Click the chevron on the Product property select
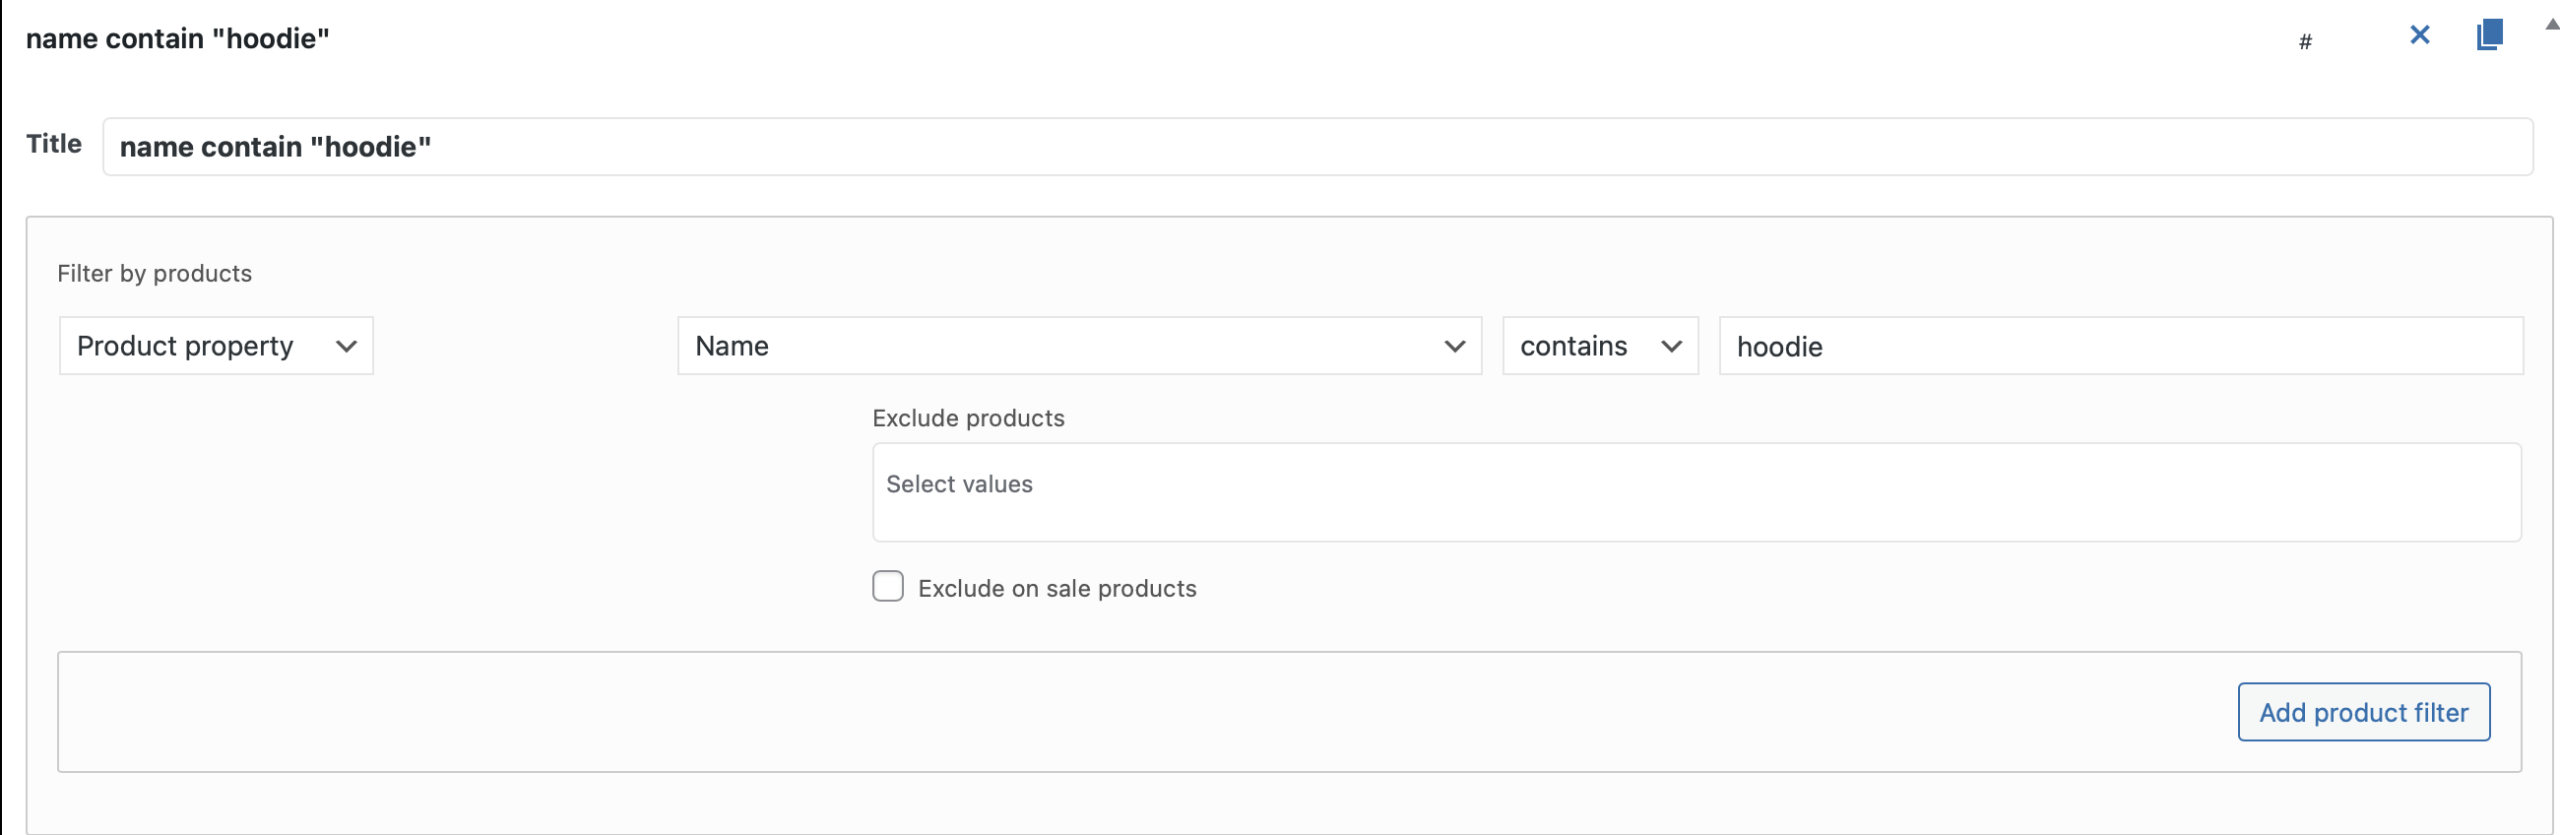 (346, 347)
